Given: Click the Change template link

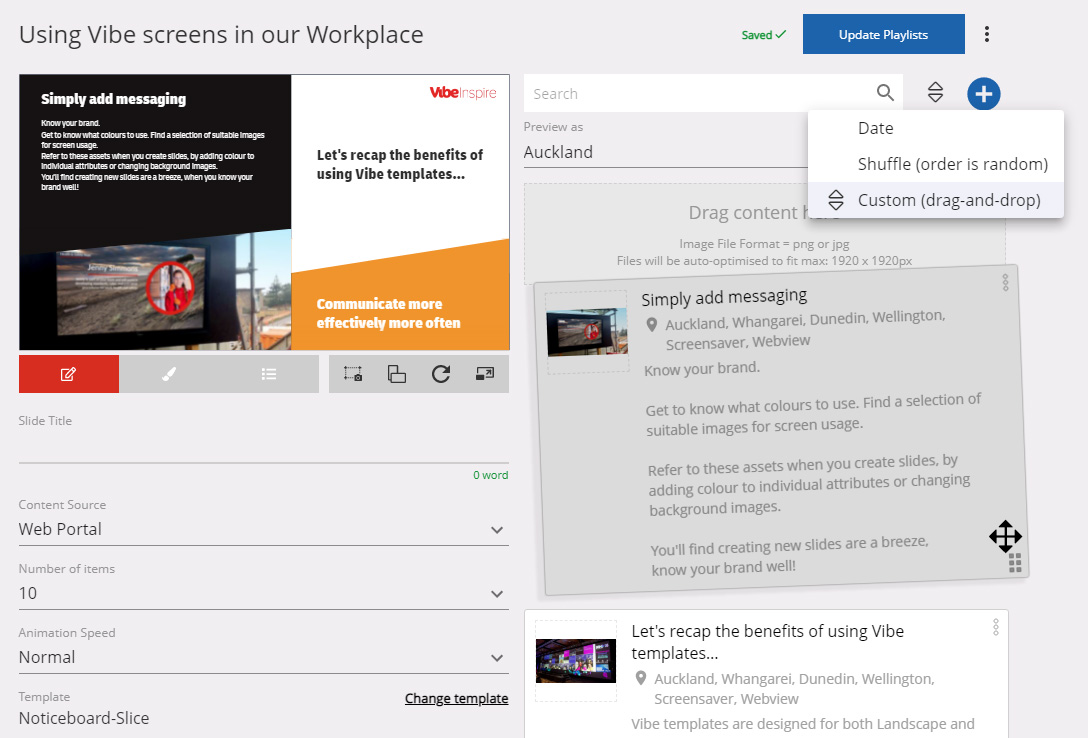Looking at the screenshot, I should pyautogui.click(x=456, y=699).
